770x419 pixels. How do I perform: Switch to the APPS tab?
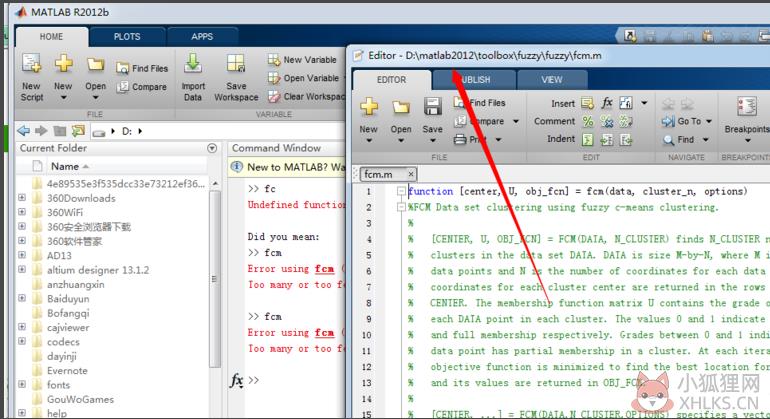pyautogui.click(x=202, y=37)
